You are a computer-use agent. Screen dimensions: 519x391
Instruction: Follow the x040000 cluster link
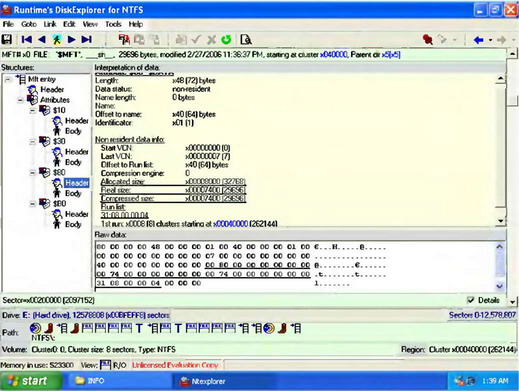click(334, 55)
